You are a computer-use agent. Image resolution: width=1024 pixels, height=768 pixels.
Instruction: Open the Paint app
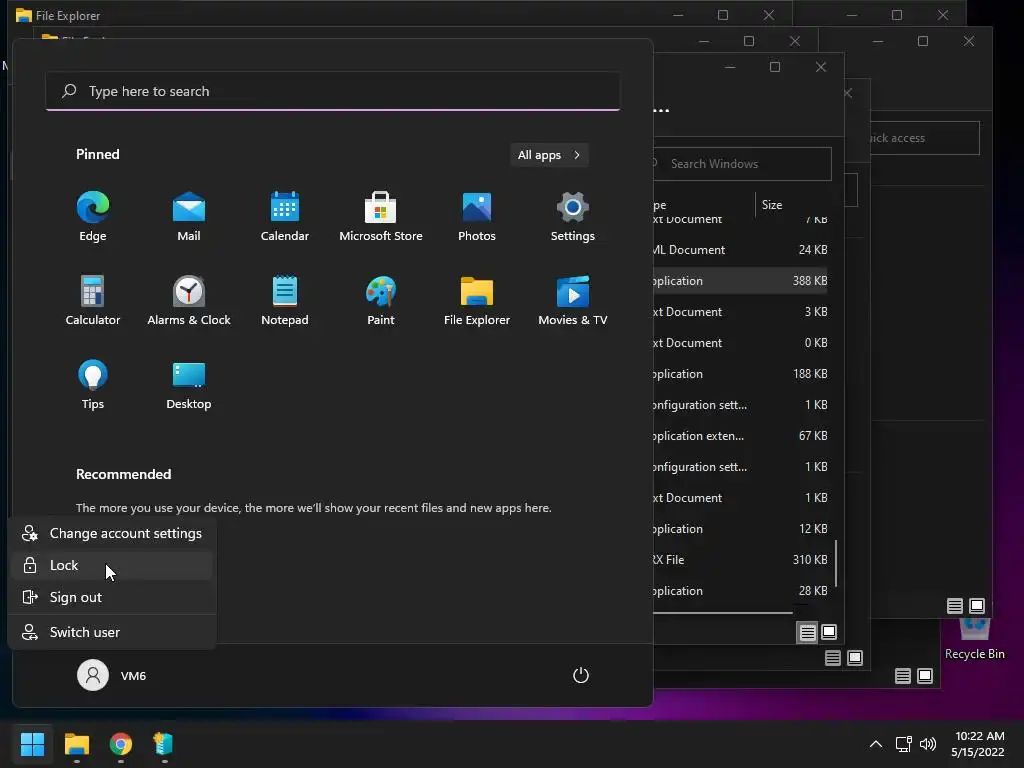[x=381, y=300]
